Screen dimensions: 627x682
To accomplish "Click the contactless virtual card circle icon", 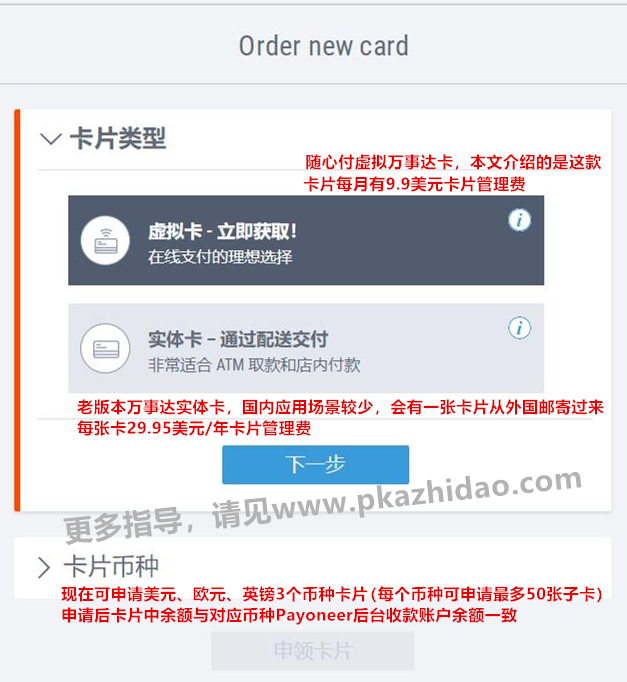I will click(x=105, y=240).
